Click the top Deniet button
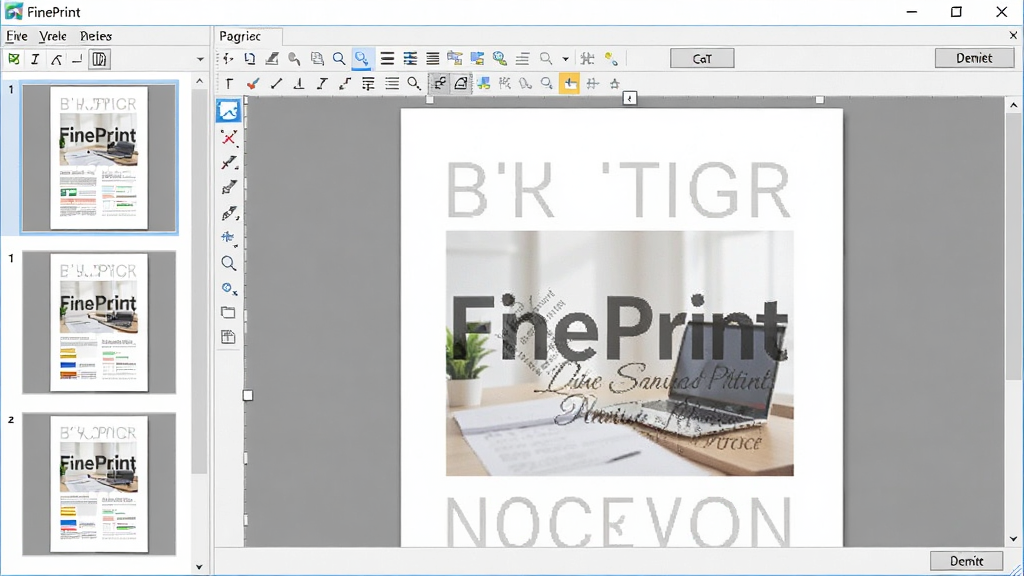 point(974,58)
